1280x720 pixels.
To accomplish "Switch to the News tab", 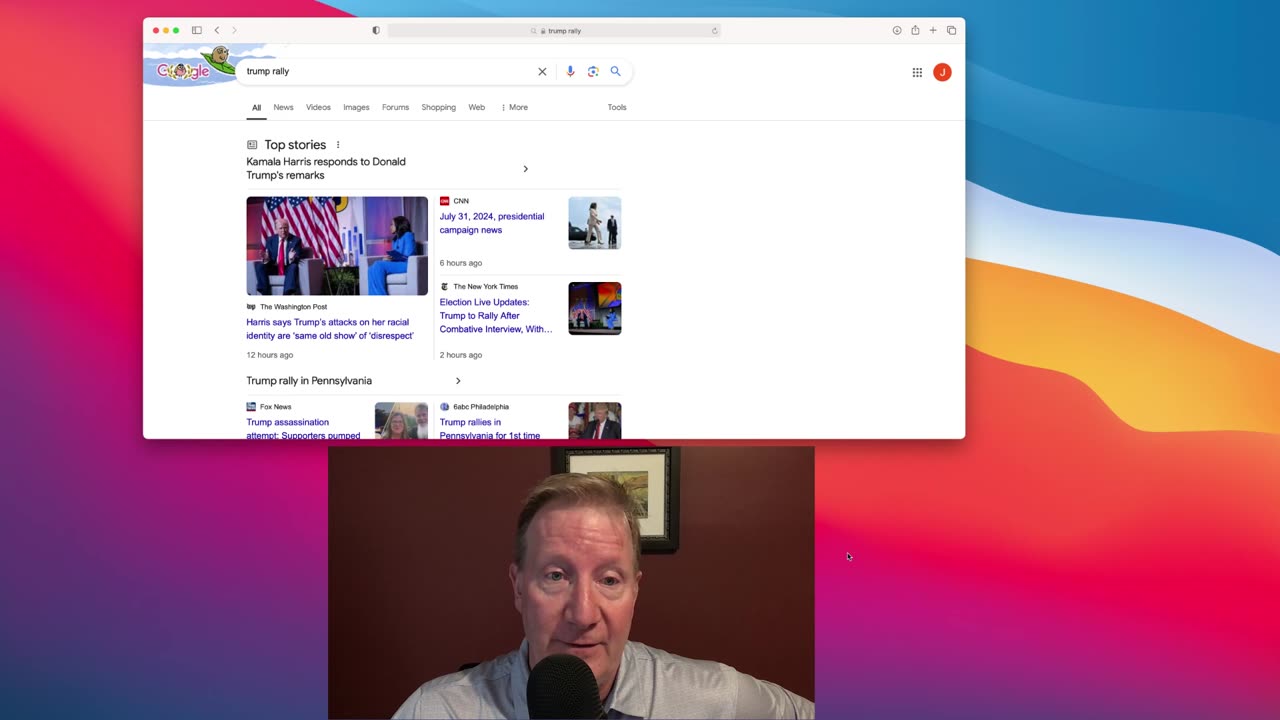I will click(284, 107).
